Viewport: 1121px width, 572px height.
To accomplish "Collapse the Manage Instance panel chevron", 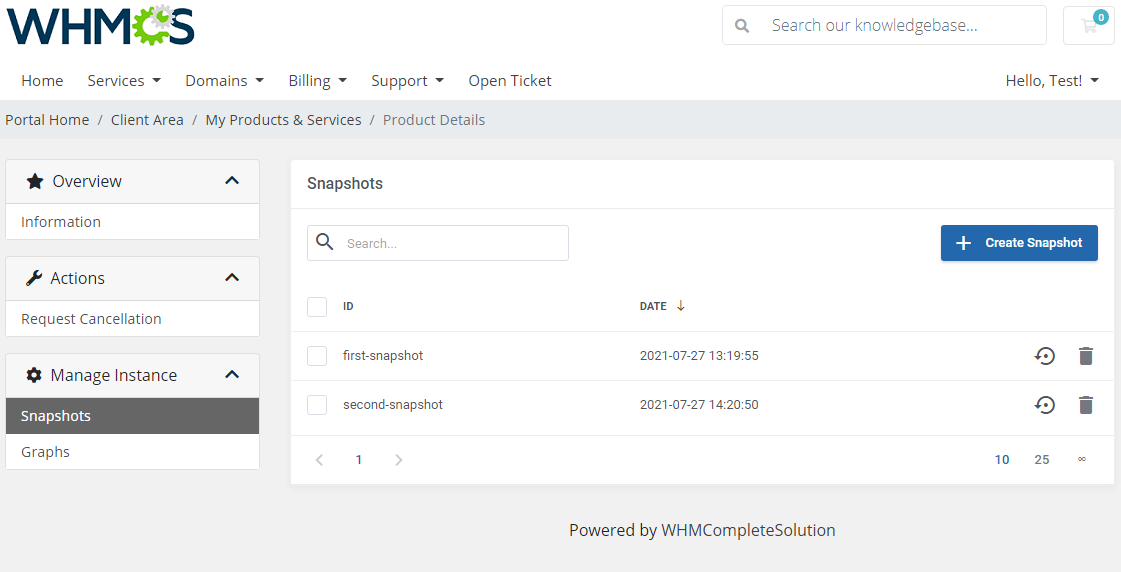I will pos(232,375).
